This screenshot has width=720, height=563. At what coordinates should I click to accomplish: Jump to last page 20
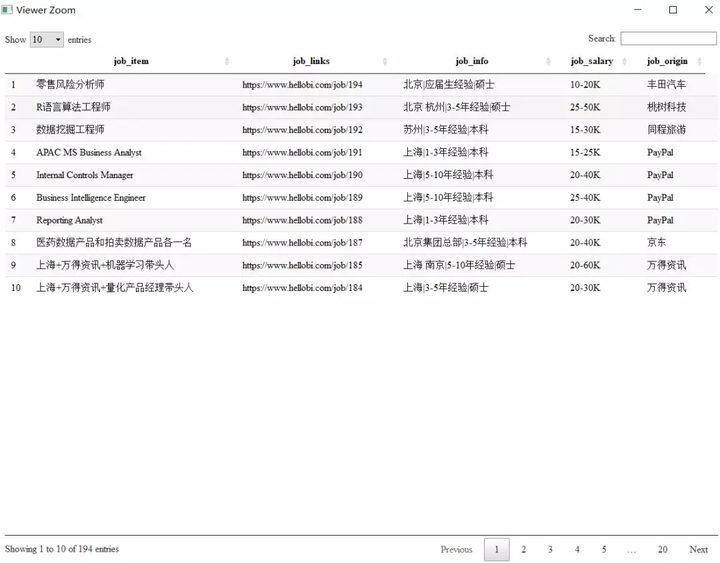click(662, 549)
